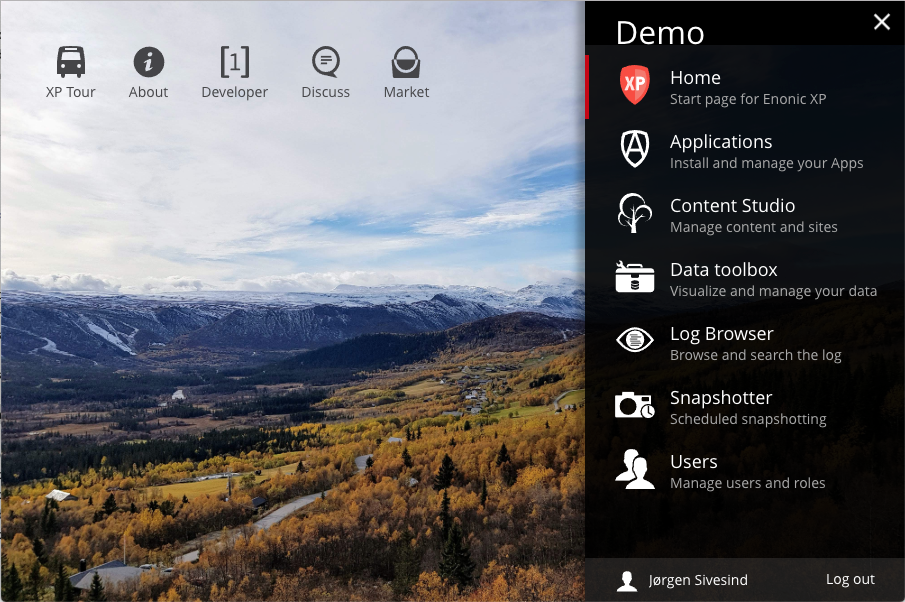Click the Content Studio tree icon
The image size is (905, 602).
tap(634, 213)
